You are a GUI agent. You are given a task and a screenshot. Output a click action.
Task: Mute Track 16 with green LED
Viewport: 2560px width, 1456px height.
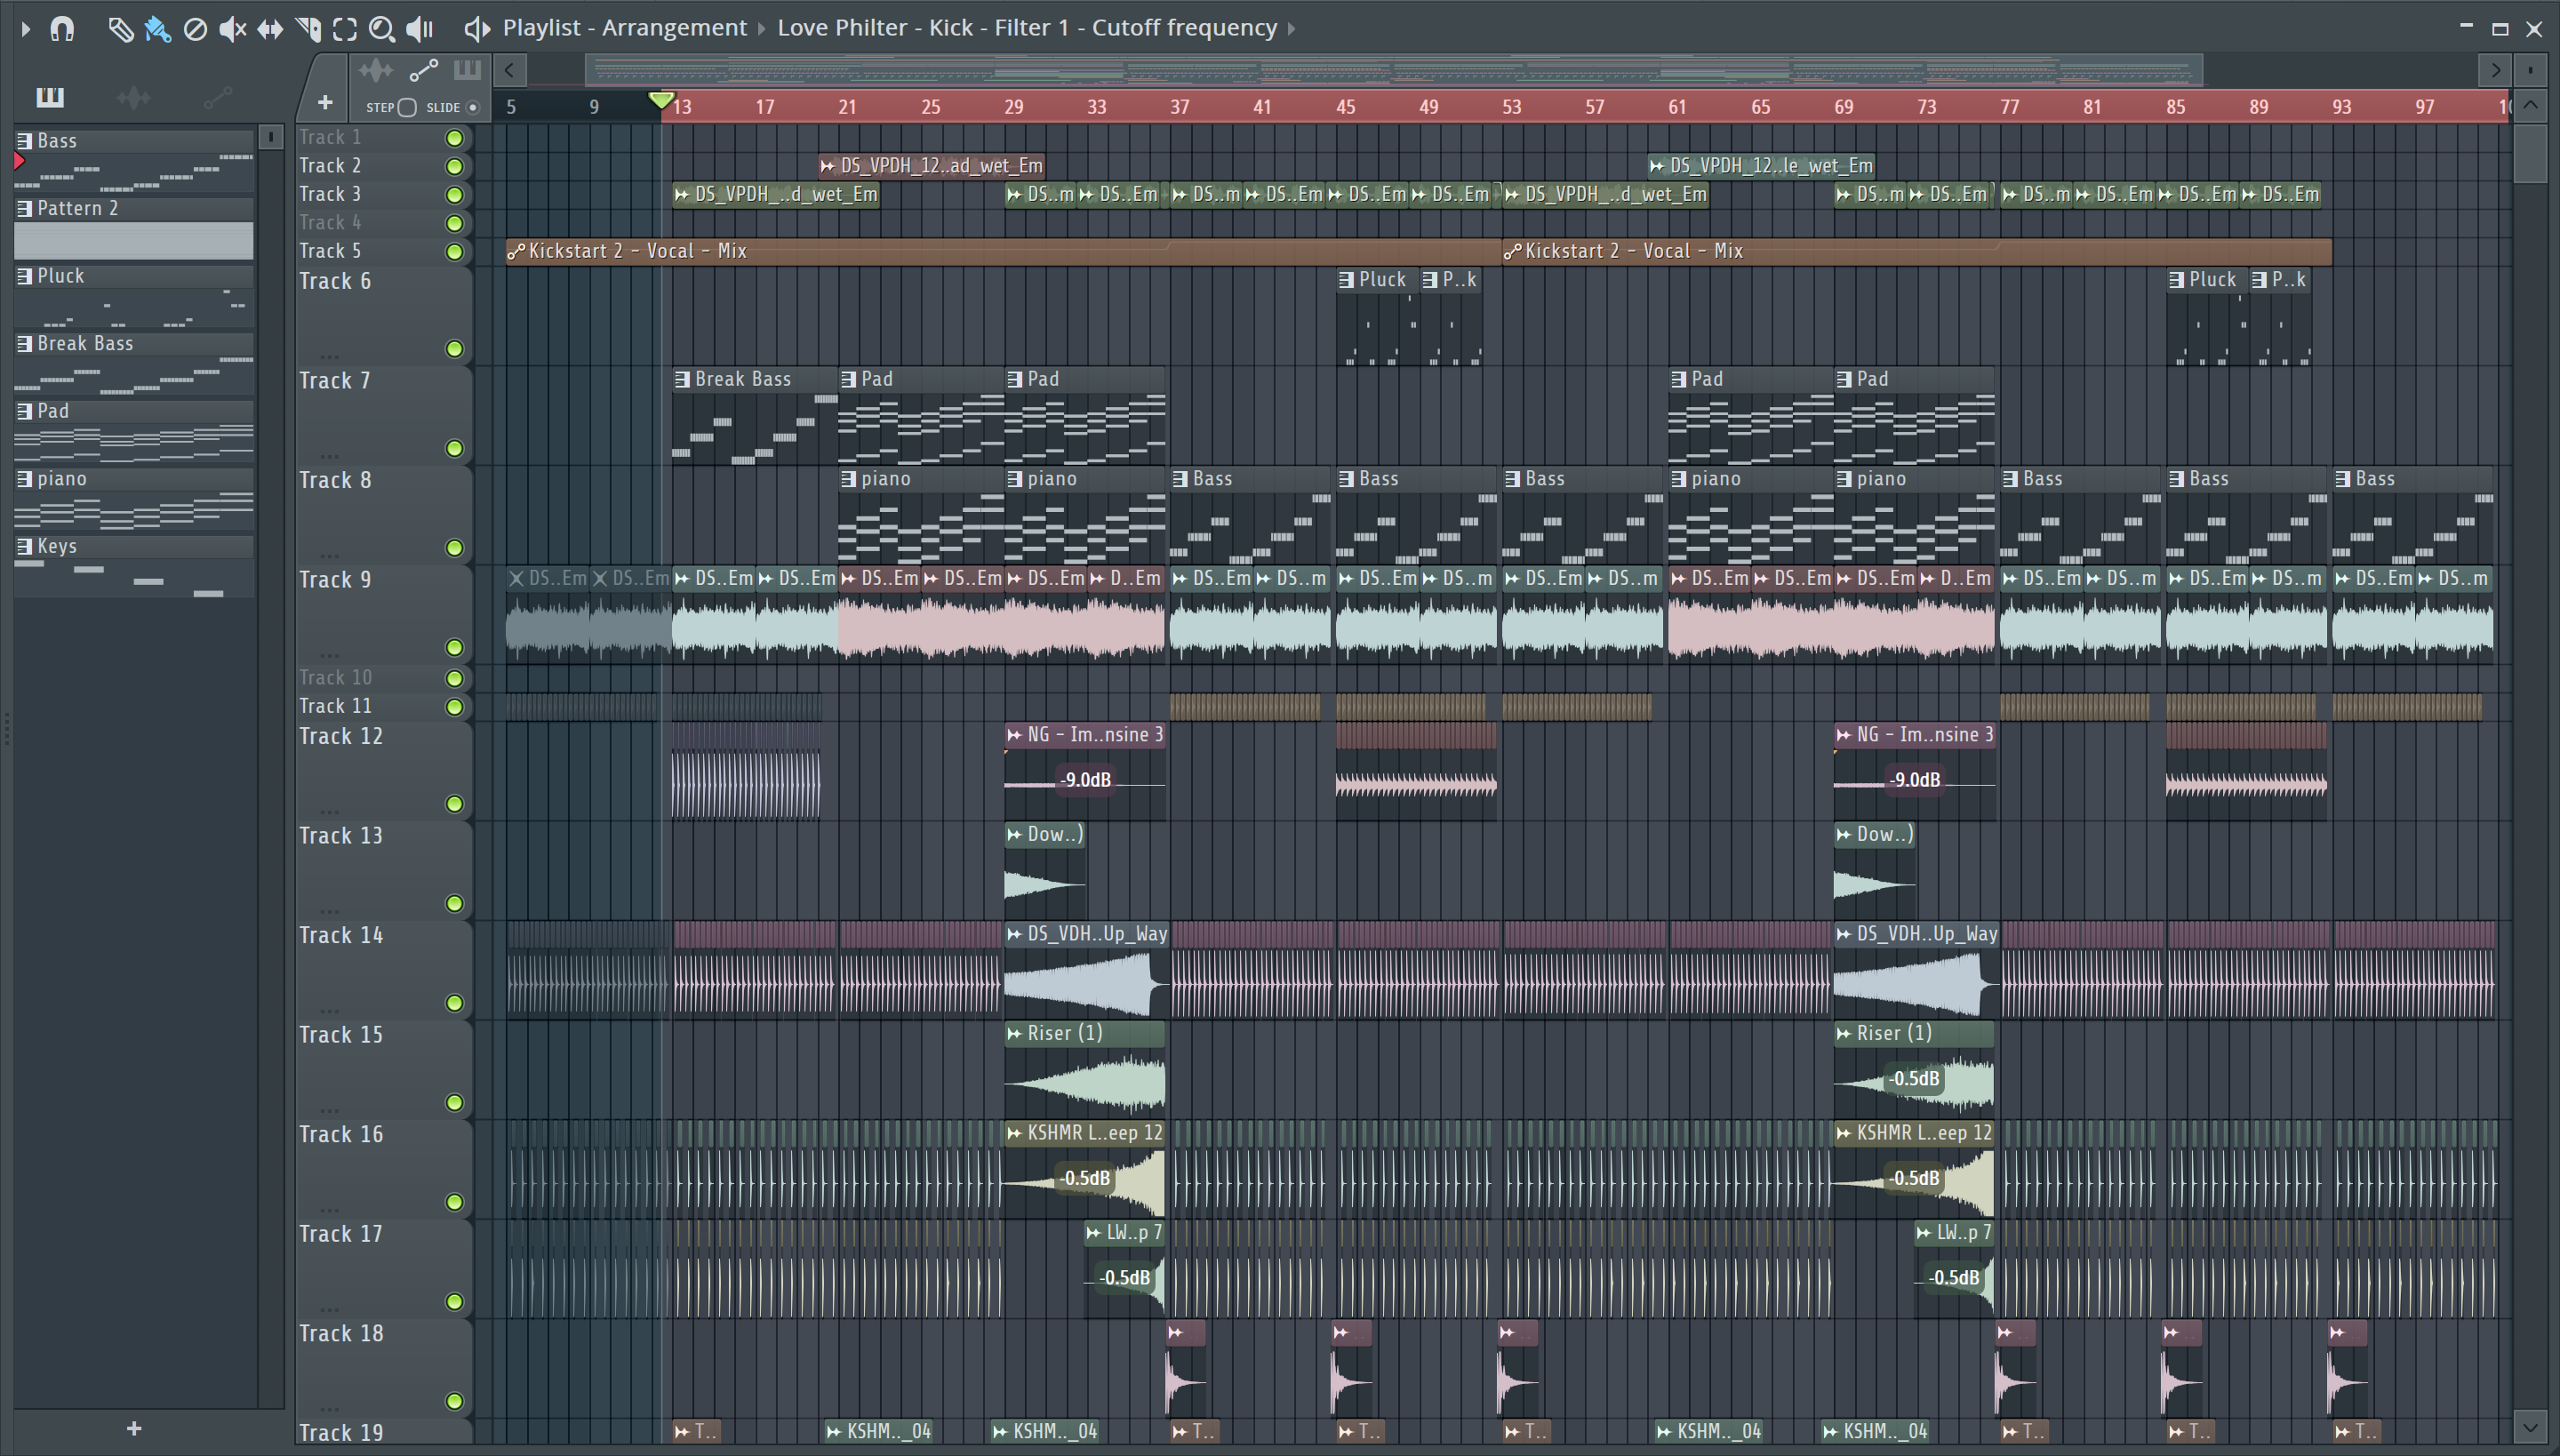pyautogui.click(x=454, y=1203)
